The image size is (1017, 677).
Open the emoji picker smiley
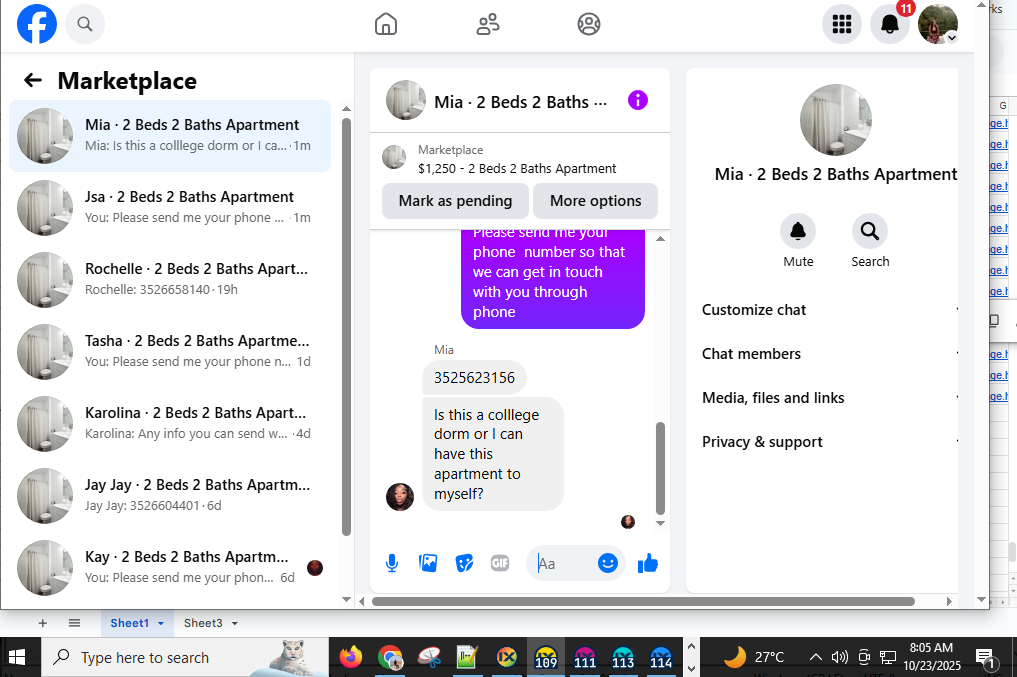[x=608, y=563]
